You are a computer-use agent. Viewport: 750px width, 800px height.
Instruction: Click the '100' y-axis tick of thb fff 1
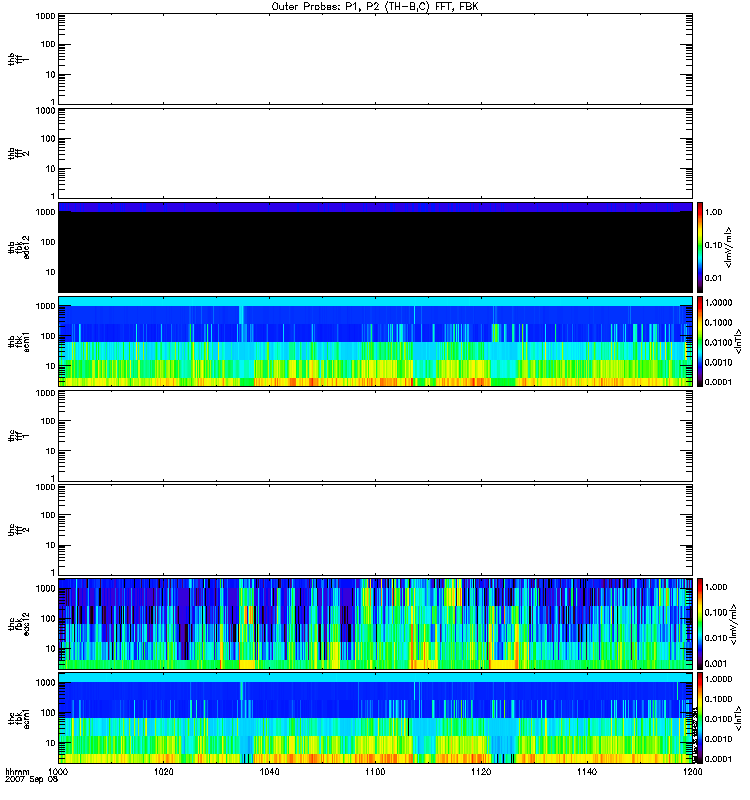(48, 44)
